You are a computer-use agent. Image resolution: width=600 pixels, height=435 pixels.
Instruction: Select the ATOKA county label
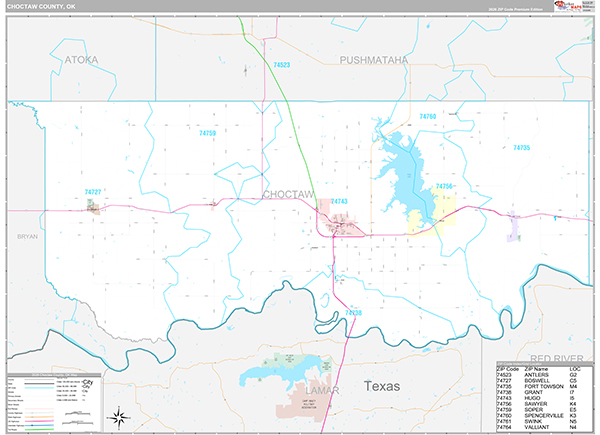81,60
